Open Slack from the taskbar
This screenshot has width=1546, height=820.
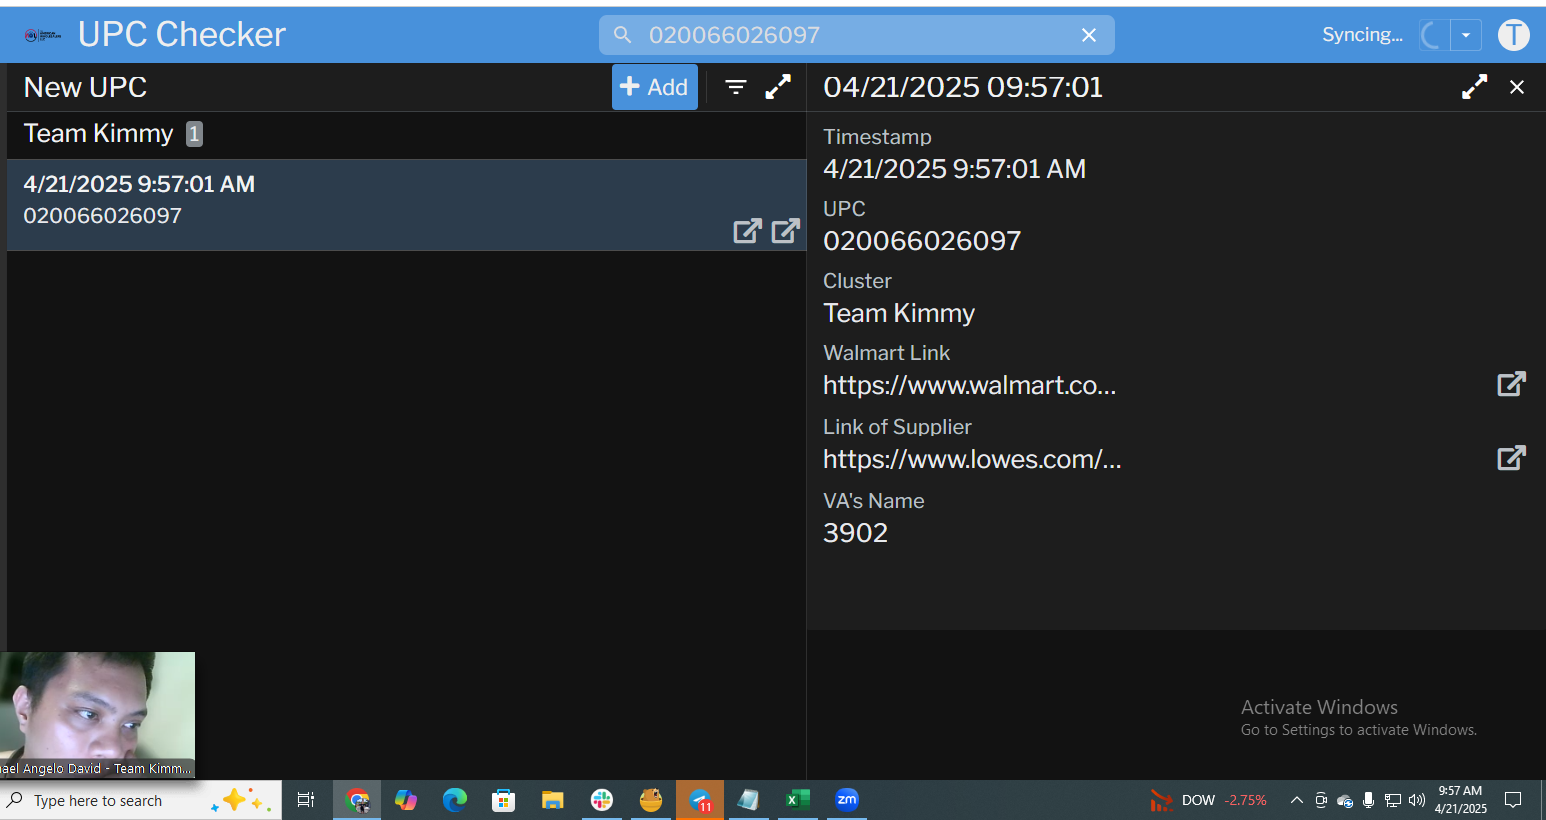pos(602,800)
